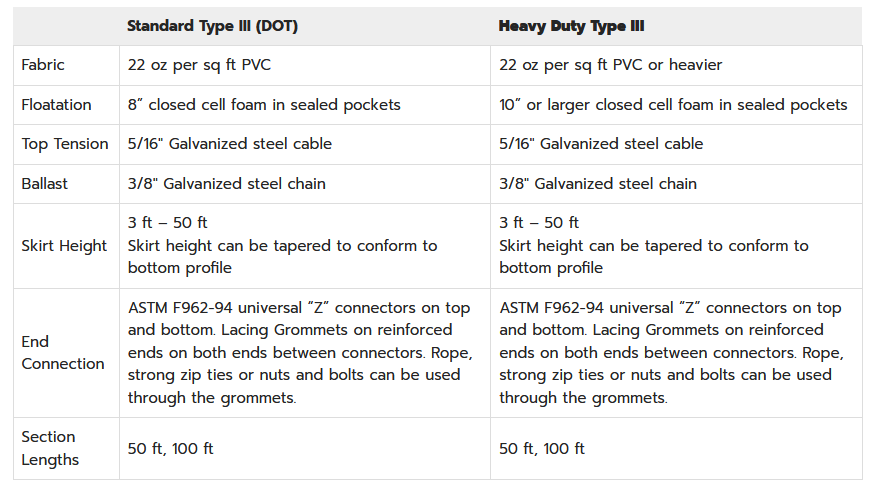Click the Heavy Duty "bottom profile" skirt text
This screenshot has width=875, height=503.
pos(551,268)
